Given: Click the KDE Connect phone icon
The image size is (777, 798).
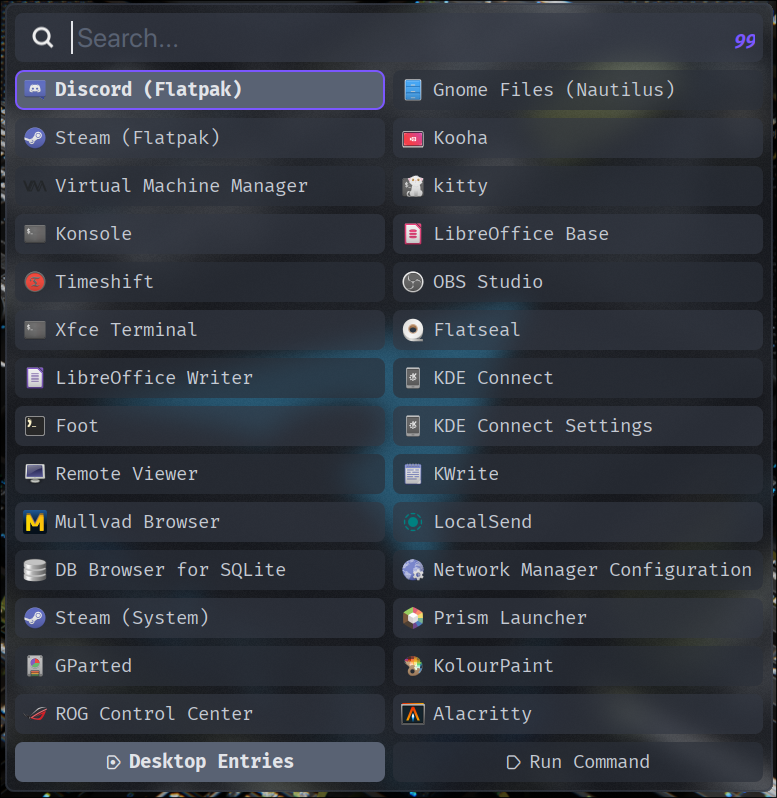Looking at the screenshot, I should [413, 378].
